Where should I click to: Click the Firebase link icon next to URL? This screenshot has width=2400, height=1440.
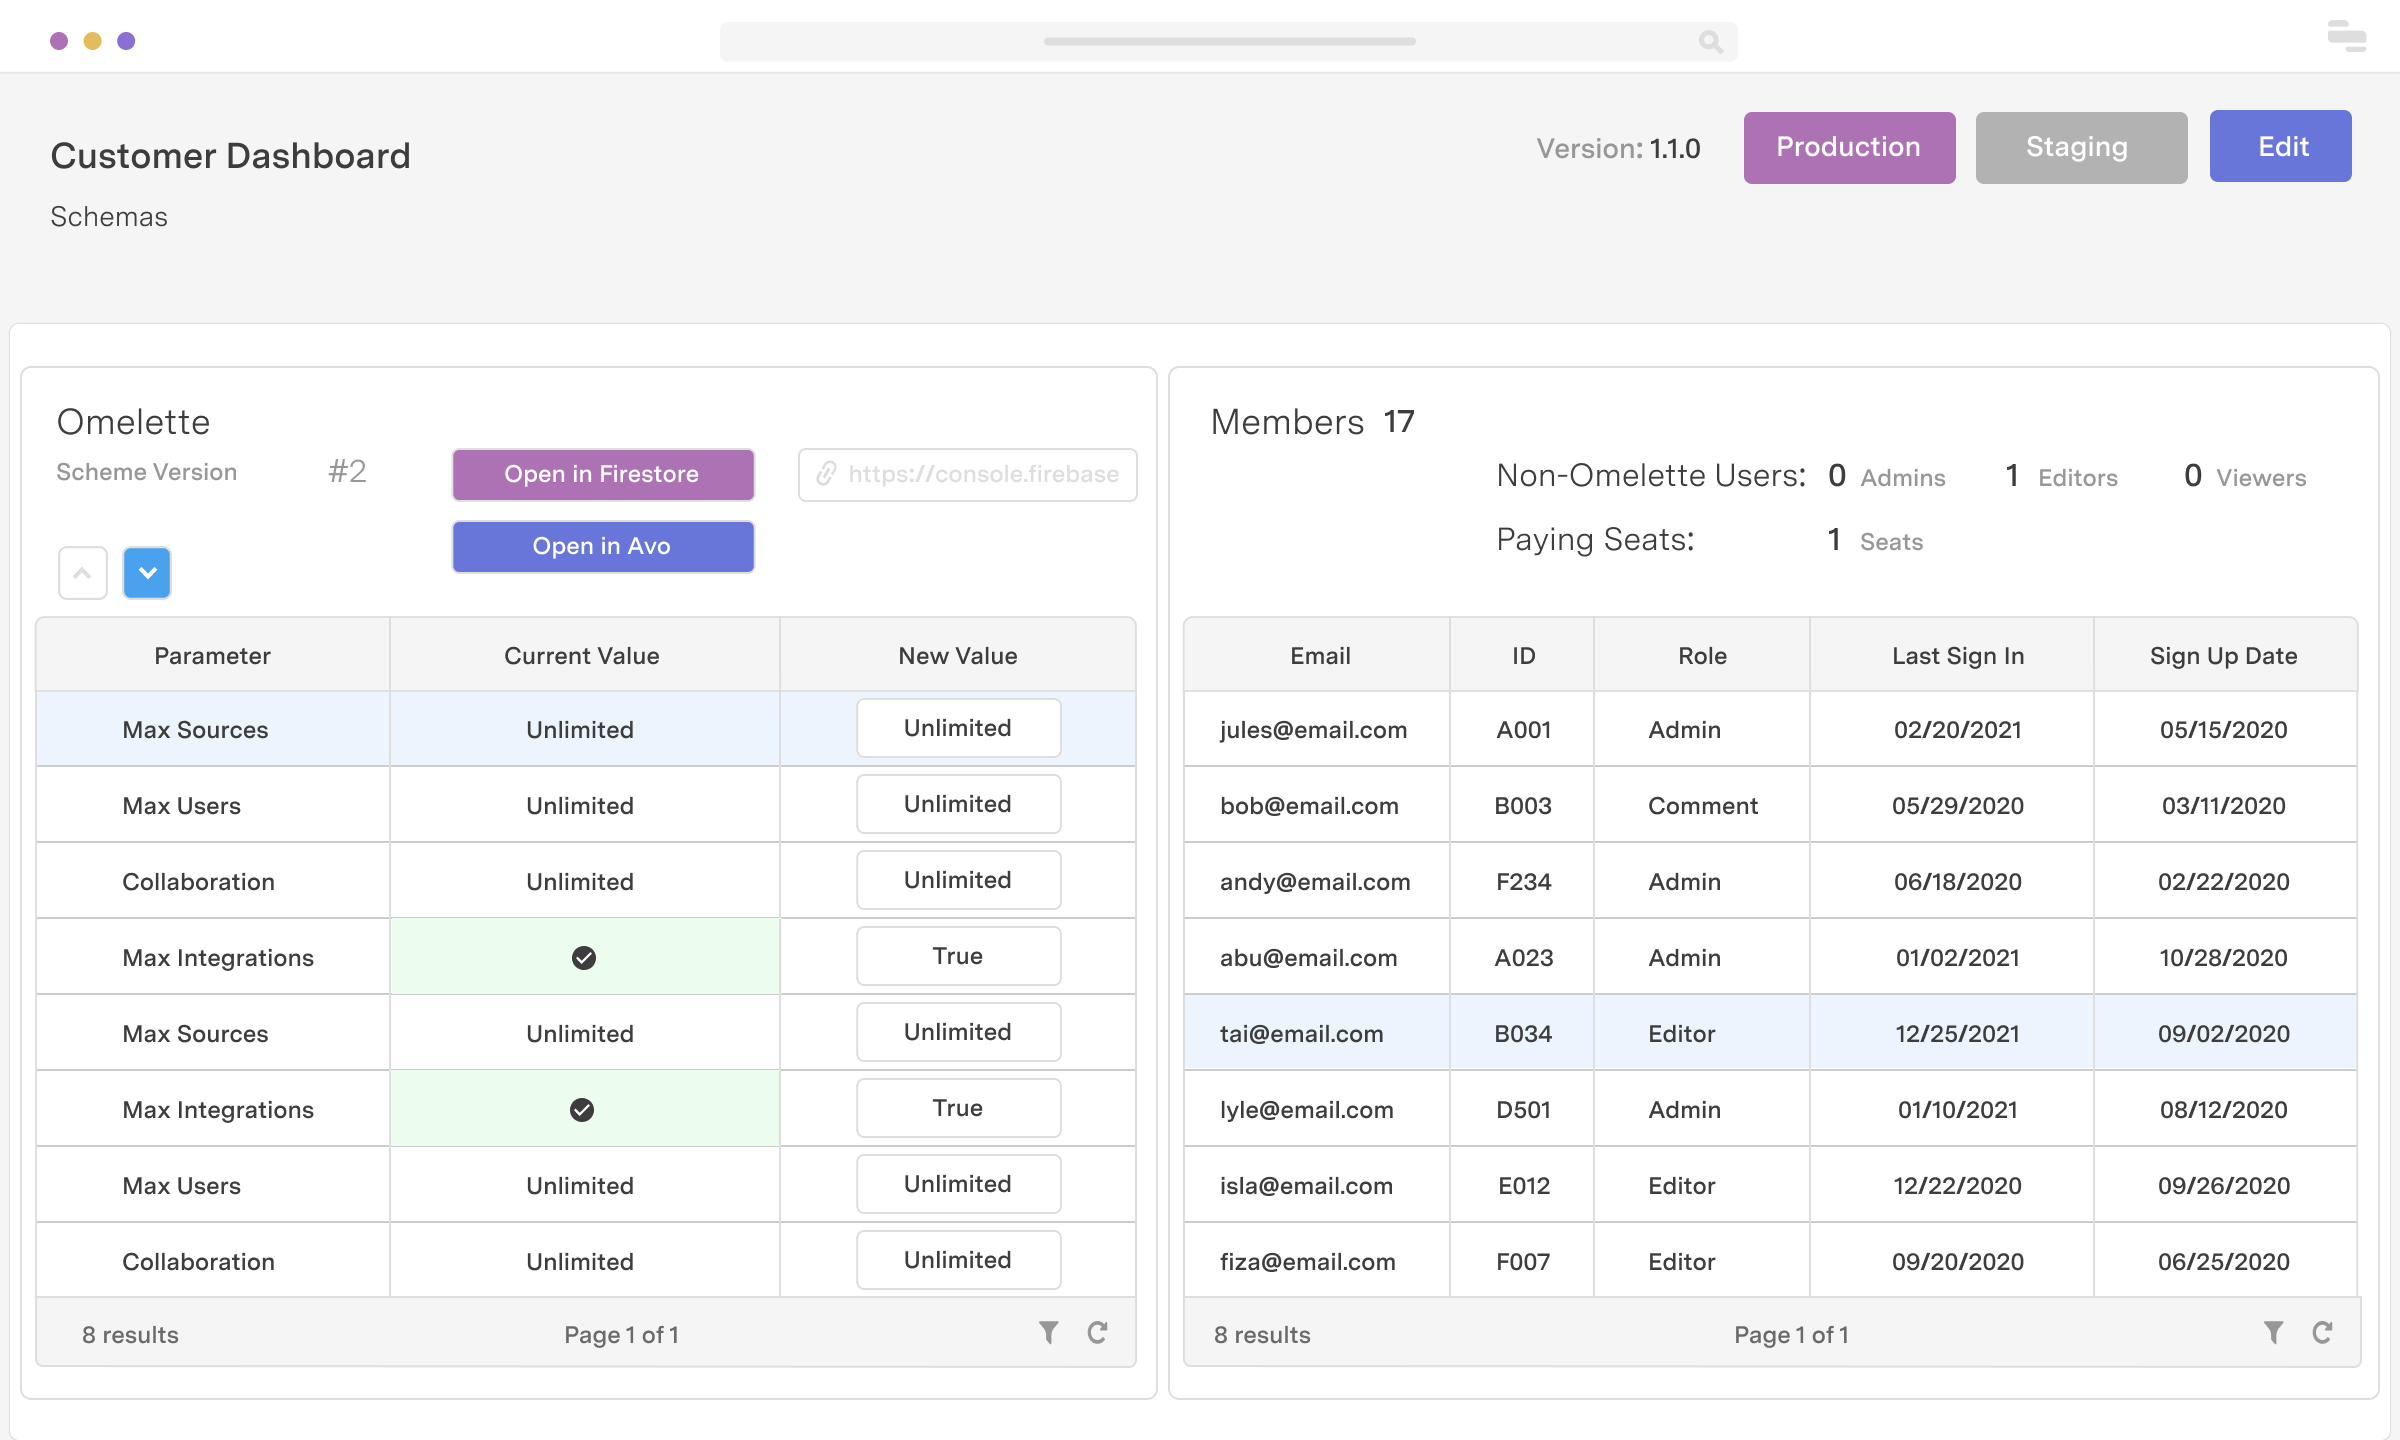[x=826, y=473]
